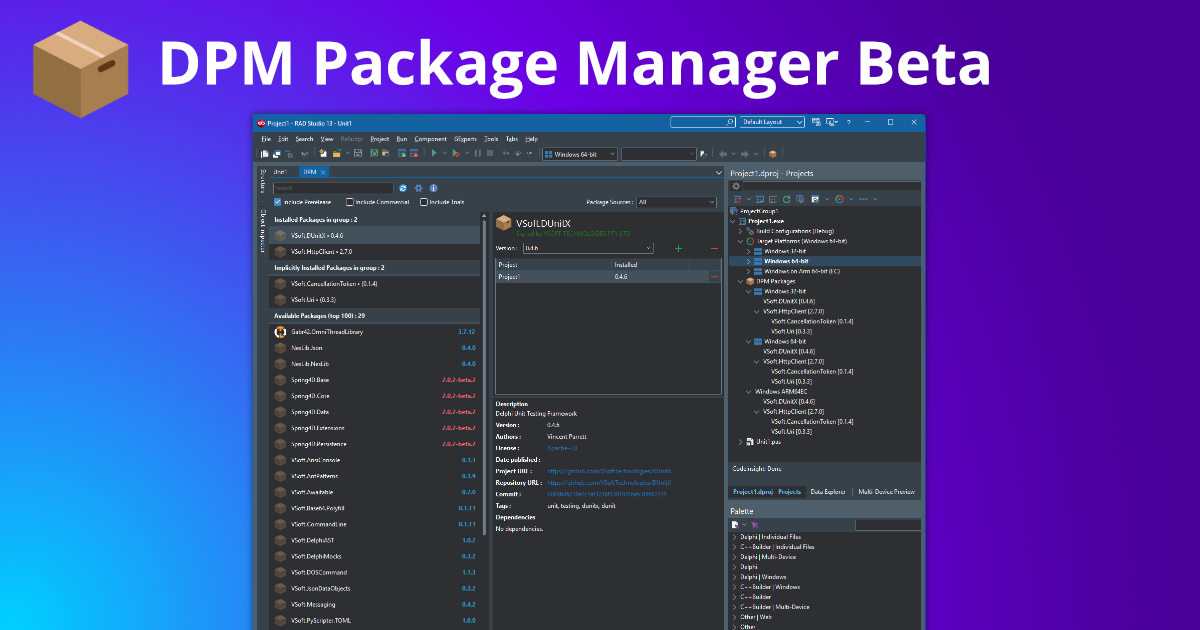The image size is (1200, 630).
Task: Open the Project URL link
Action: pos(609,470)
